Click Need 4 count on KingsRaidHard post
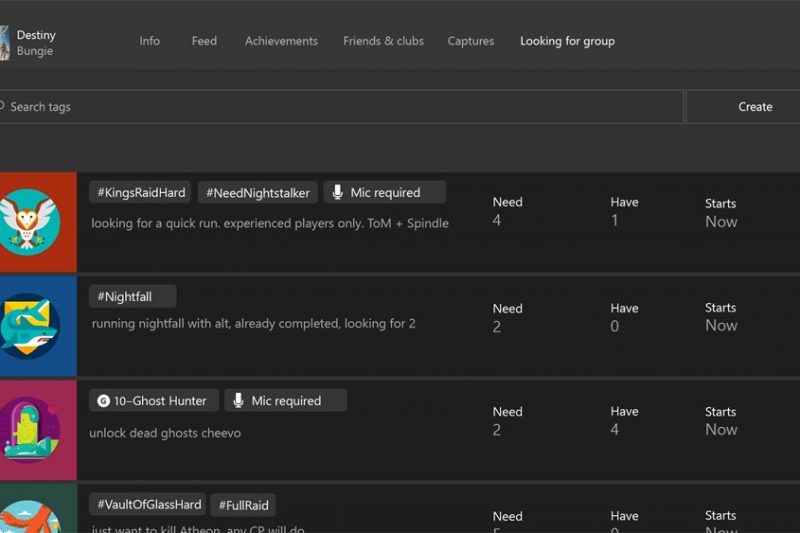800x533 pixels. [x=507, y=211]
